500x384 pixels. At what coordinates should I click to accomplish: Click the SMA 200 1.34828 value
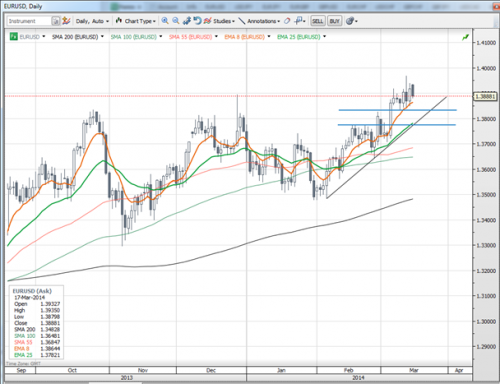point(50,329)
